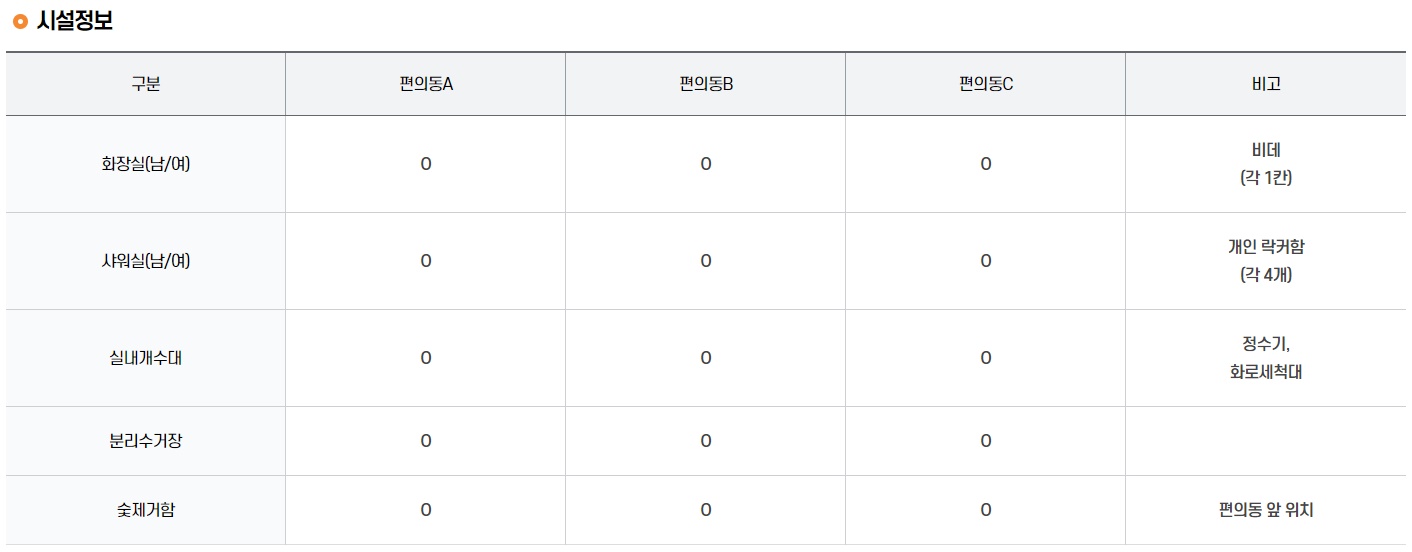
Task: Click the 편의동C mark for 실내개수대
Action: (986, 358)
